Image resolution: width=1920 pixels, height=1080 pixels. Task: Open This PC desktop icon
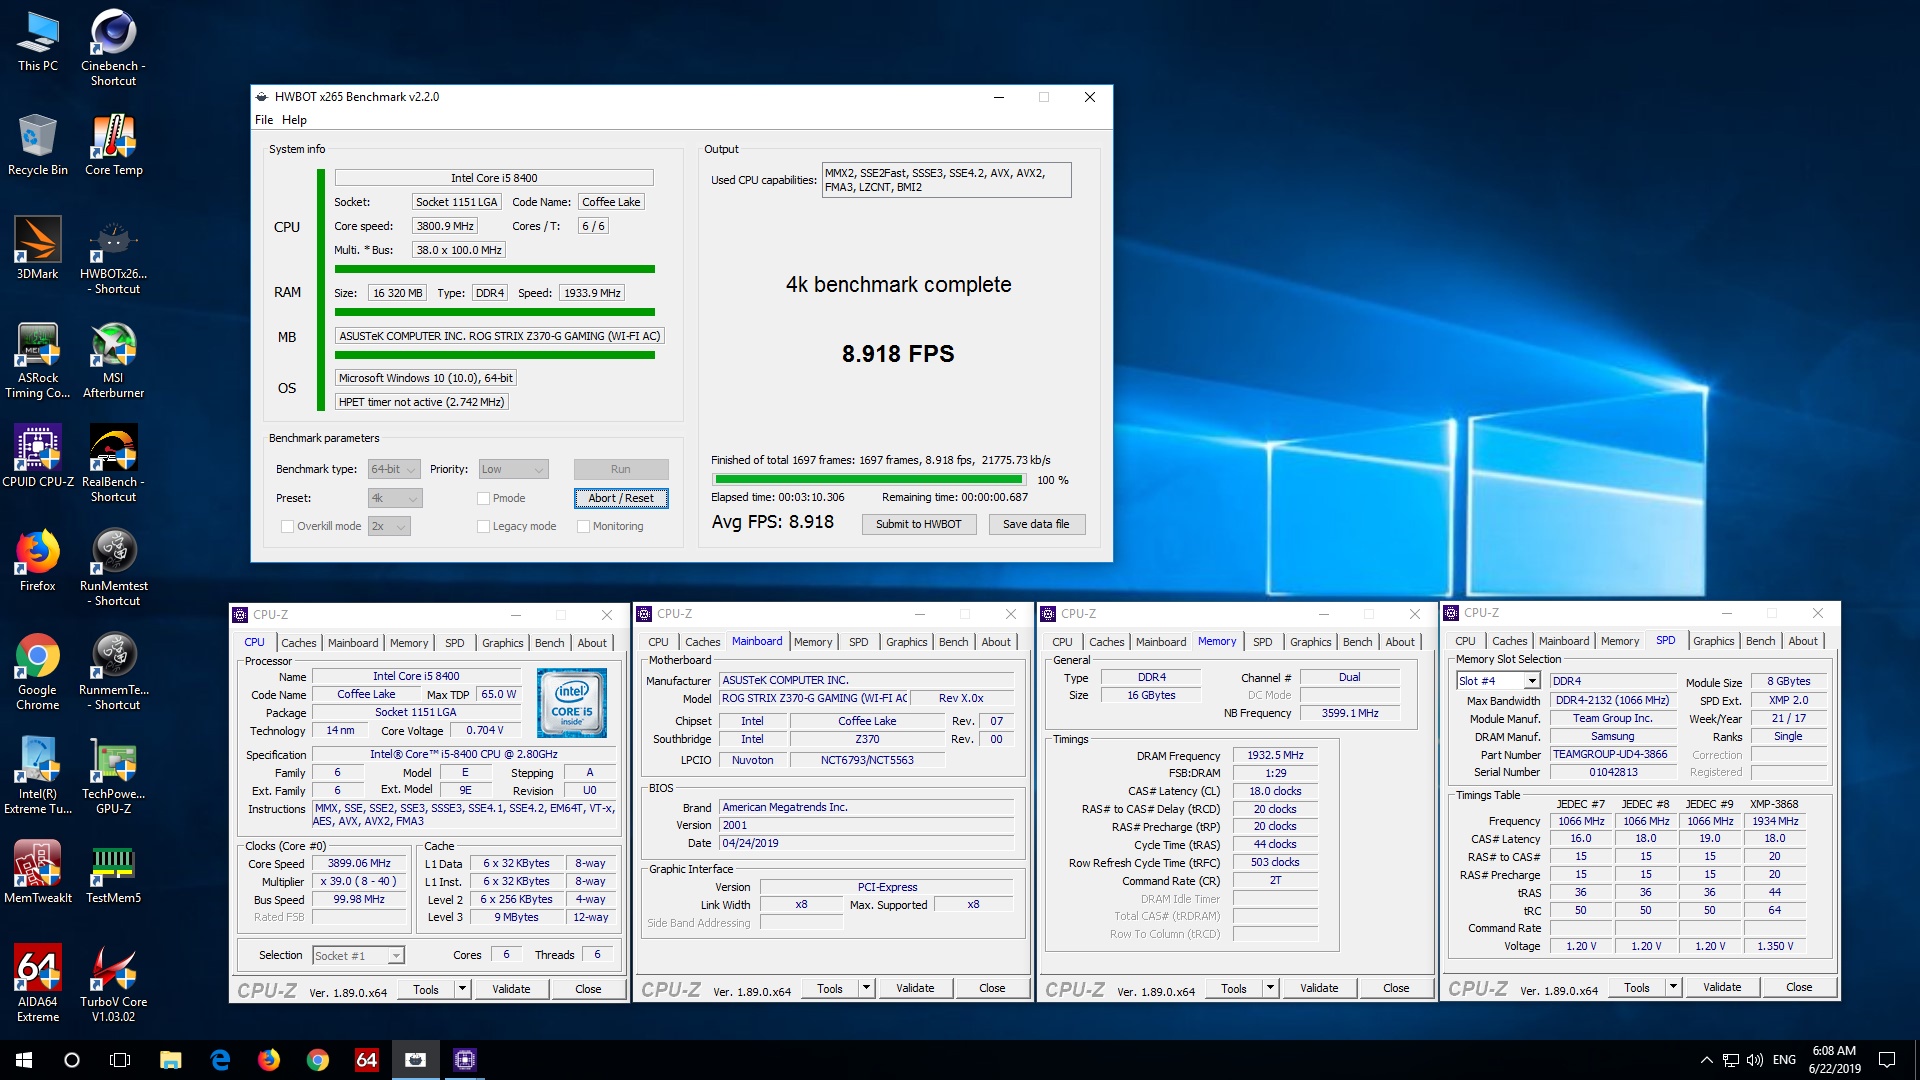(x=38, y=42)
